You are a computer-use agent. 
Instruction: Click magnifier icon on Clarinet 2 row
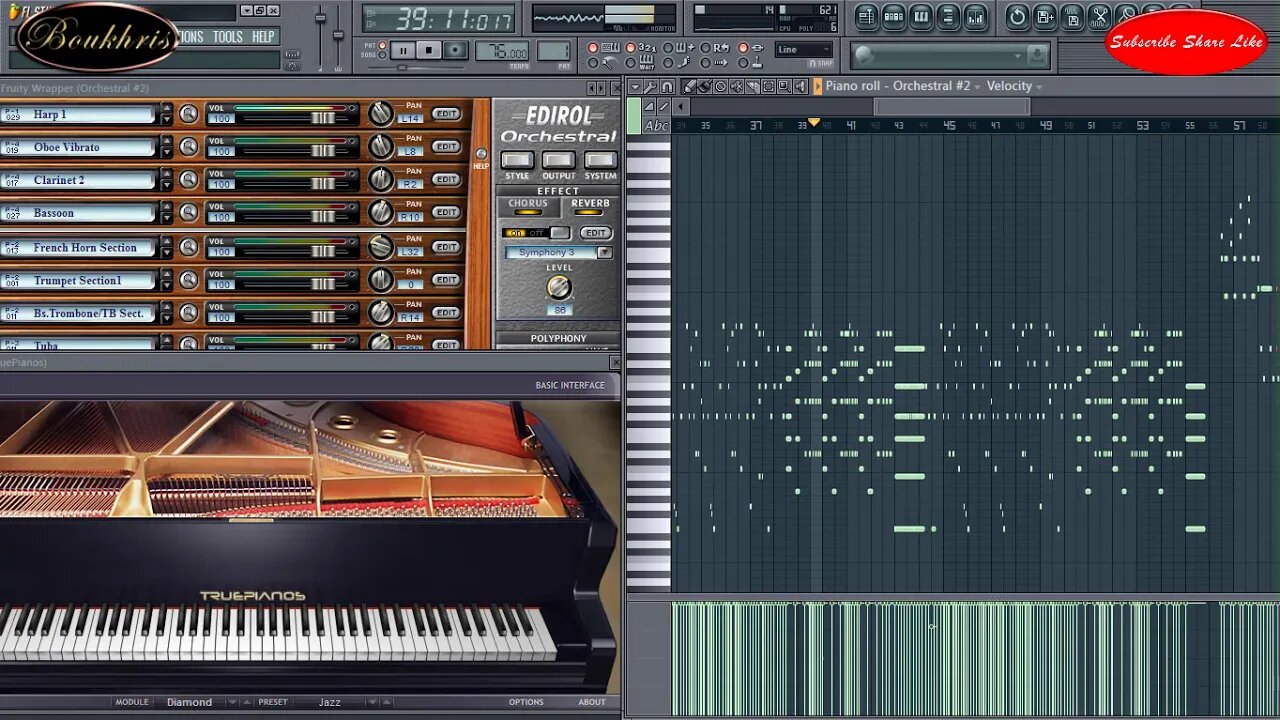(188, 180)
